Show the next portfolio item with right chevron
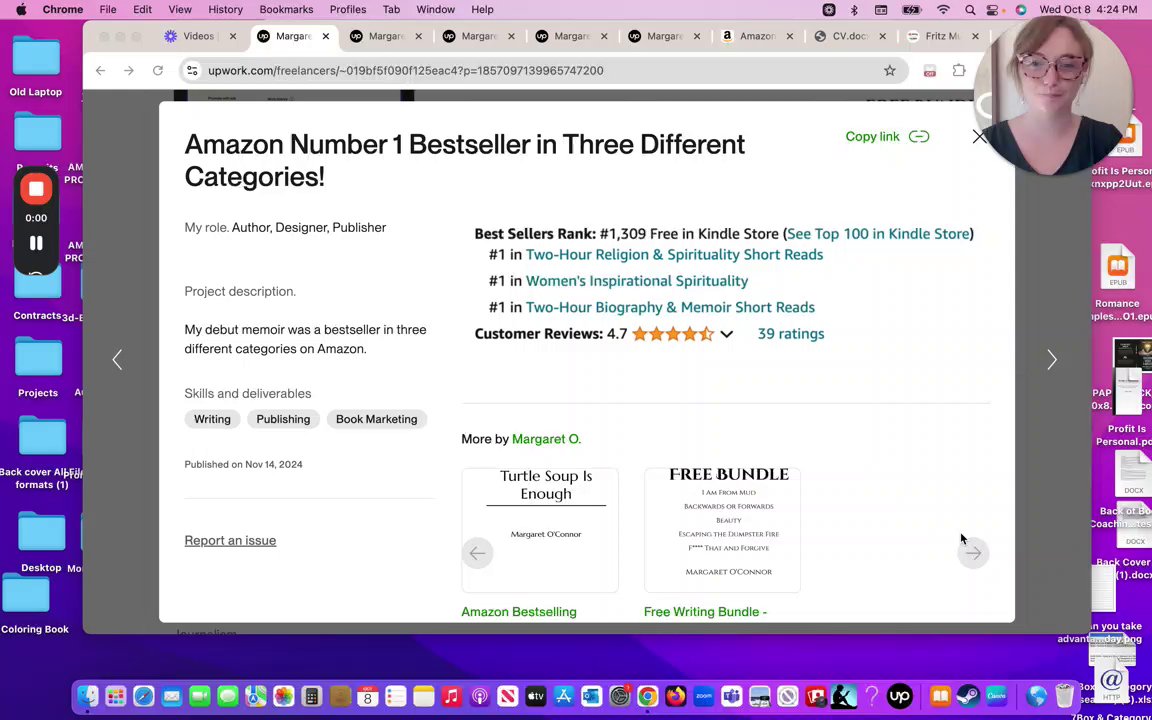Image resolution: width=1152 pixels, height=720 pixels. [1051, 359]
